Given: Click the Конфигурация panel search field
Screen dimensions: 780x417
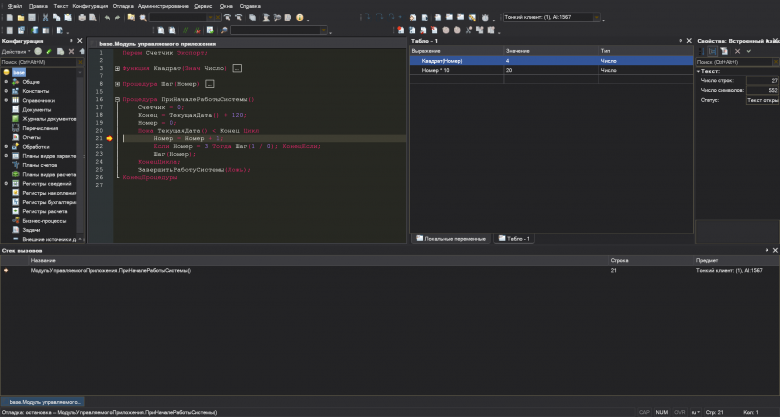Looking at the screenshot, I should [x=39, y=62].
